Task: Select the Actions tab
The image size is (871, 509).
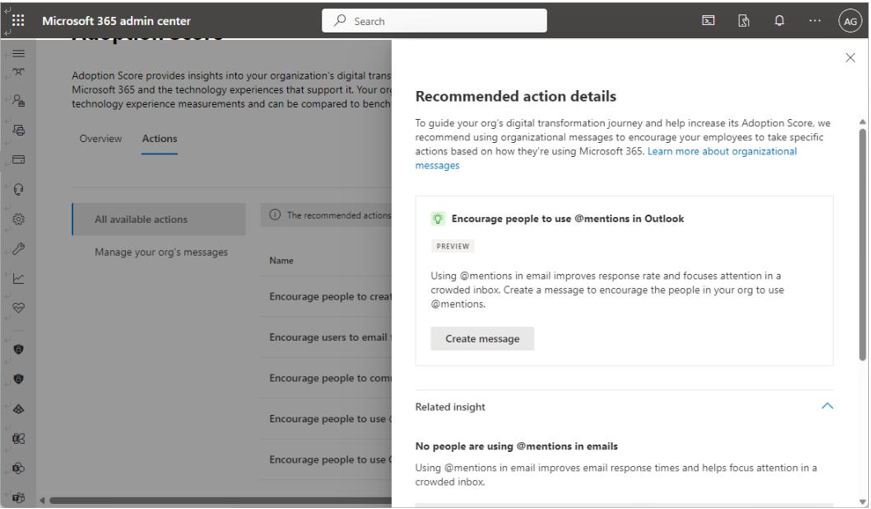Action: click(x=159, y=138)
